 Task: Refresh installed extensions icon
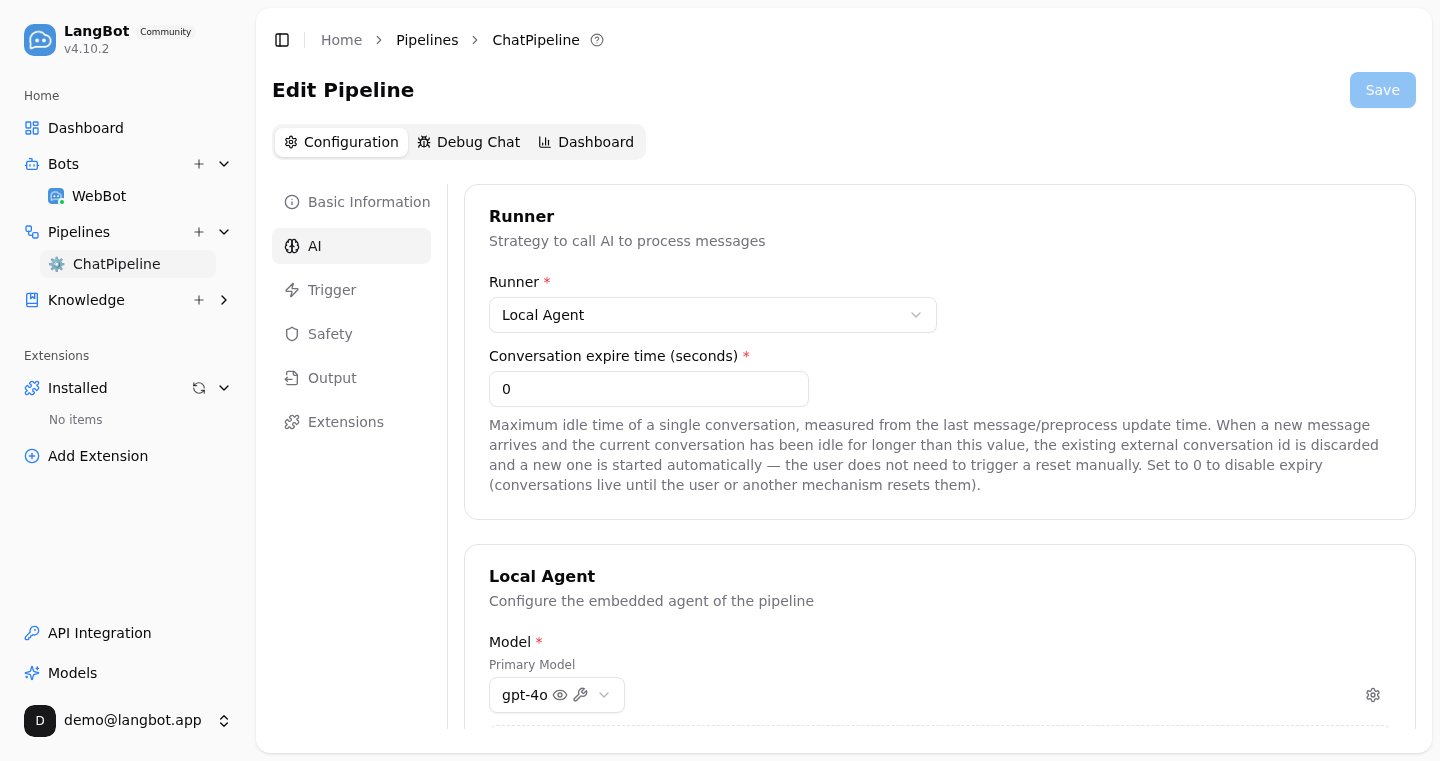pos(199,388)
